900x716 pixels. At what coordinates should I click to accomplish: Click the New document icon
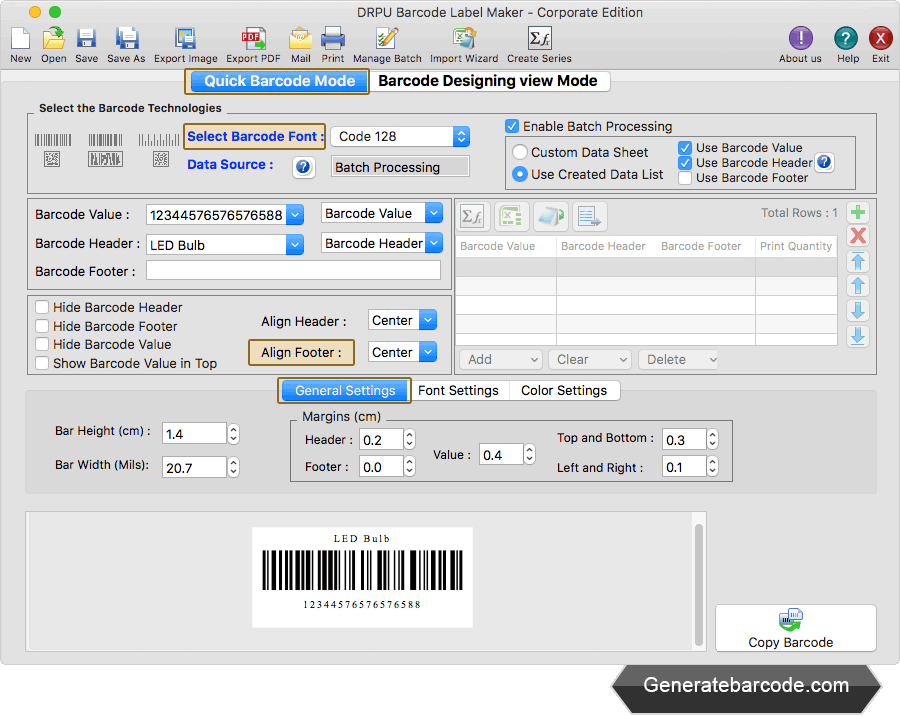(x=21, y=38)
